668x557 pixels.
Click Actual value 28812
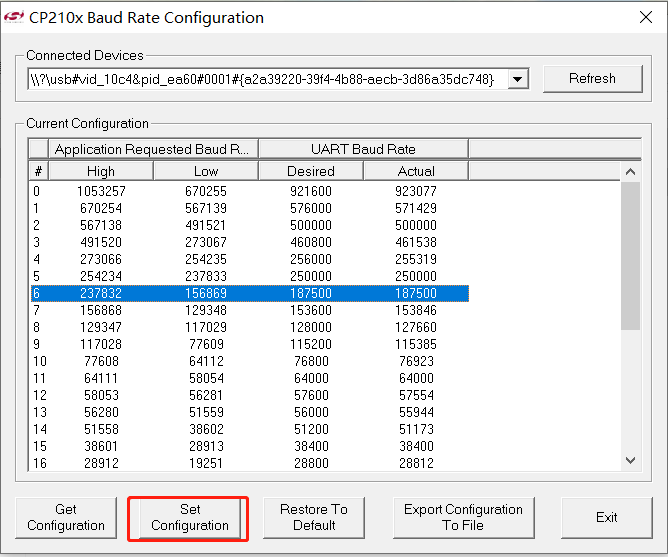point(416,463)
